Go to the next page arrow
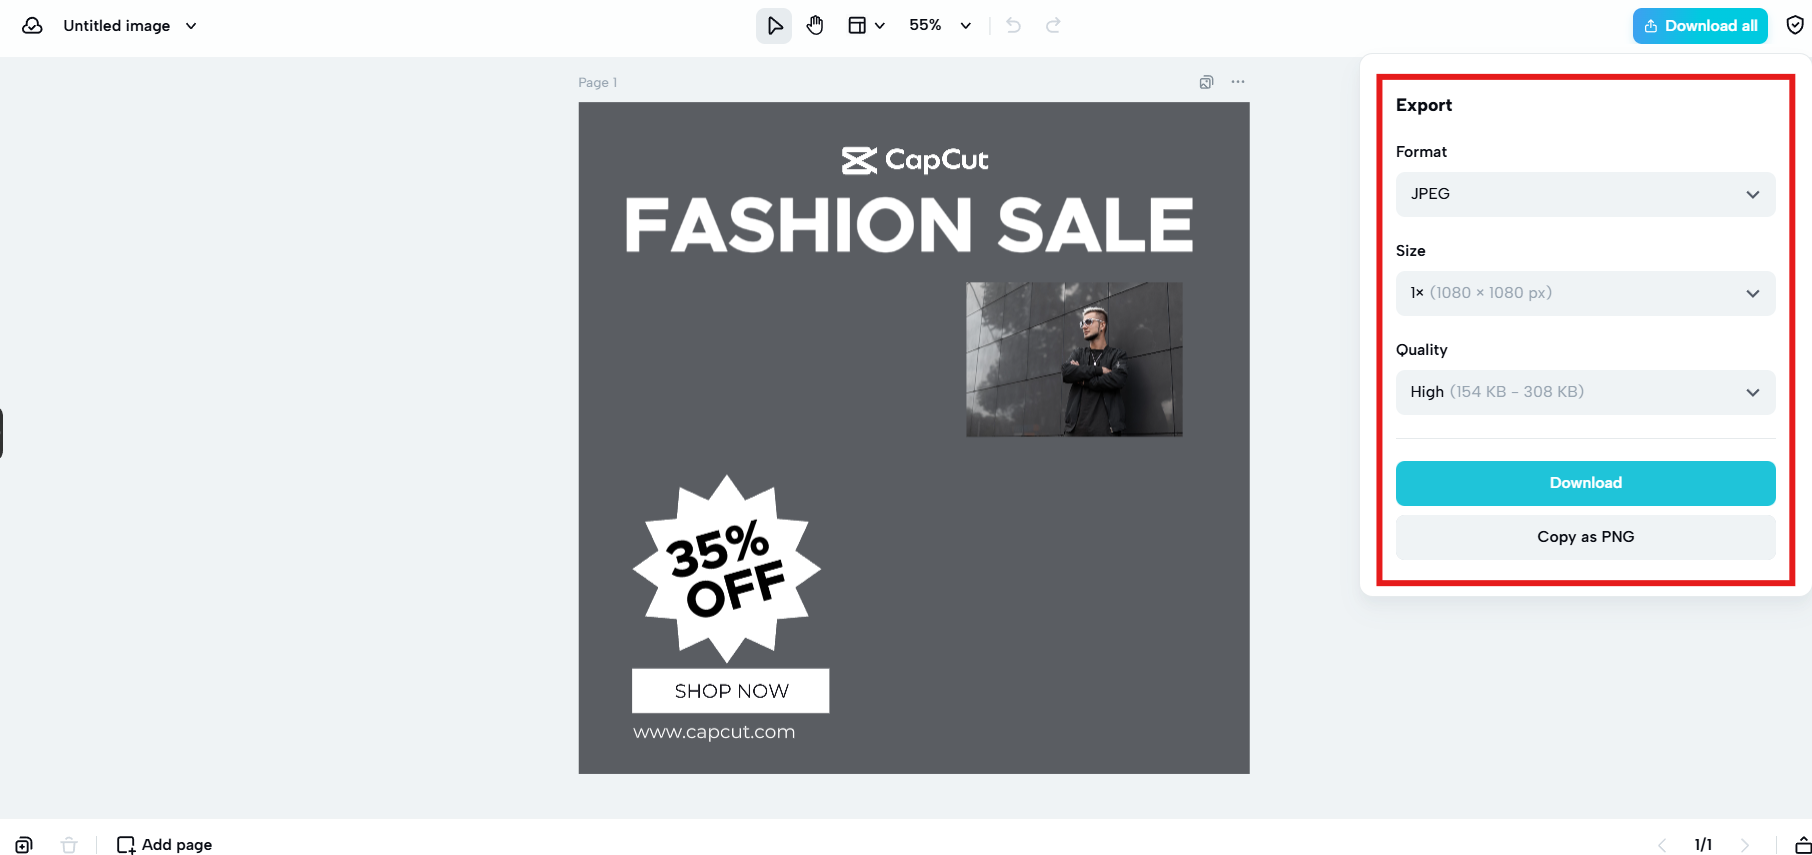This screenshot has width=1812, height=855. click(x=1745, y=845)
